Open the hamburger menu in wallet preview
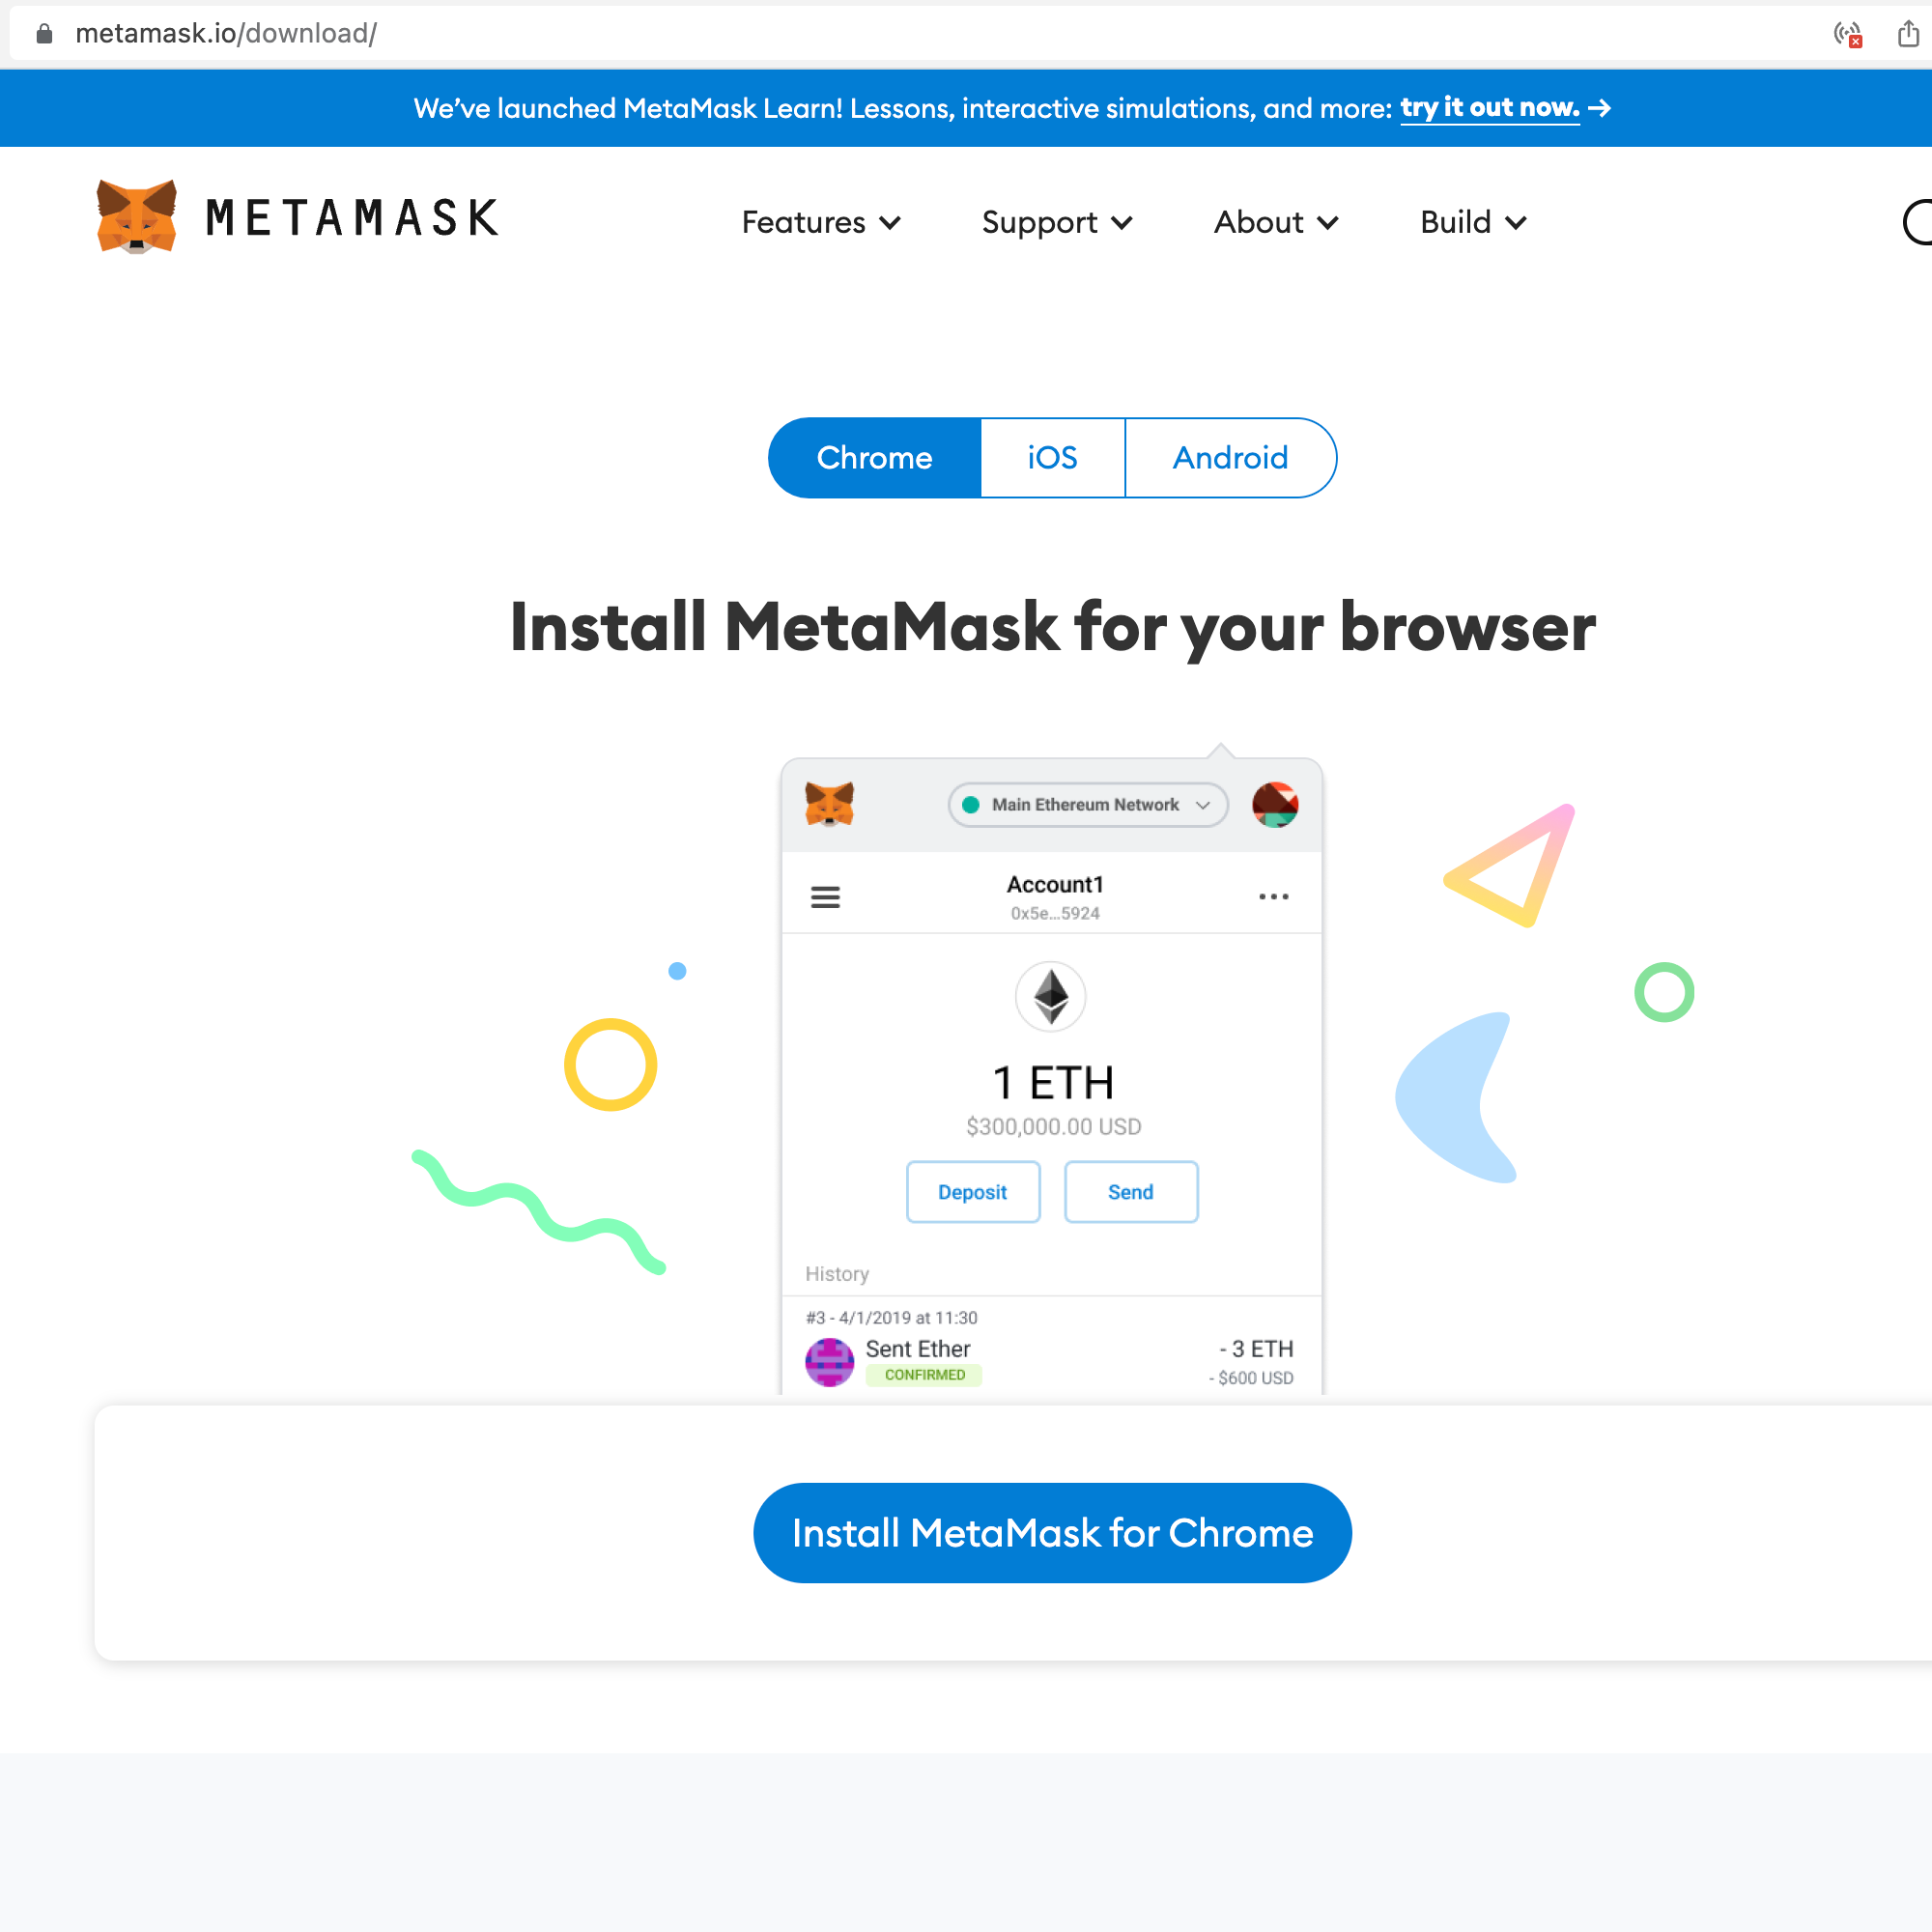Image resolution: width=1932 pixels, height=1932 pixels. (x=825, y=897)
